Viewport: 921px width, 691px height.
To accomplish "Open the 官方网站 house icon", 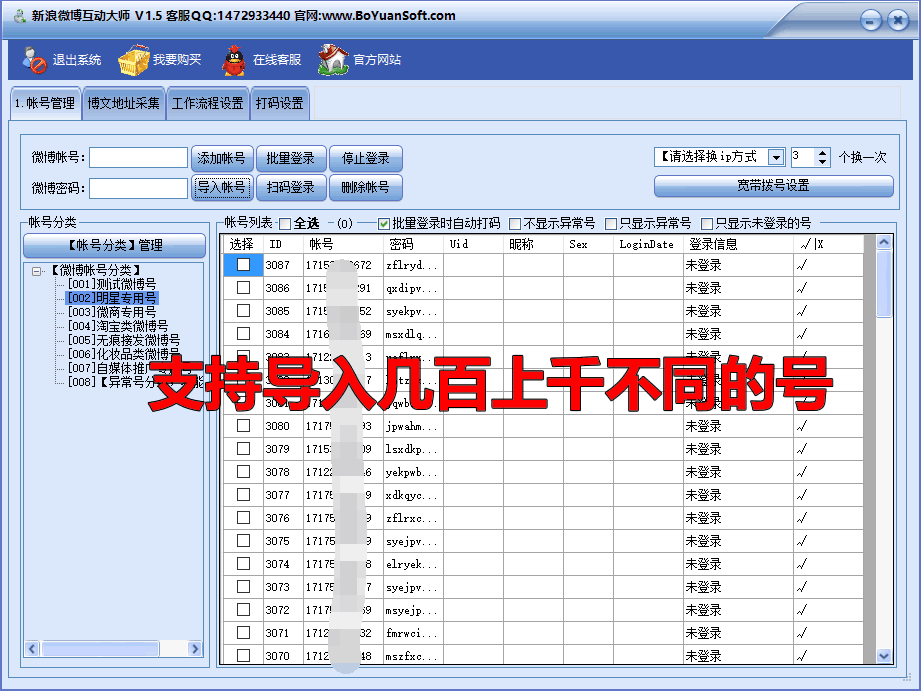I will coord(333,60).
